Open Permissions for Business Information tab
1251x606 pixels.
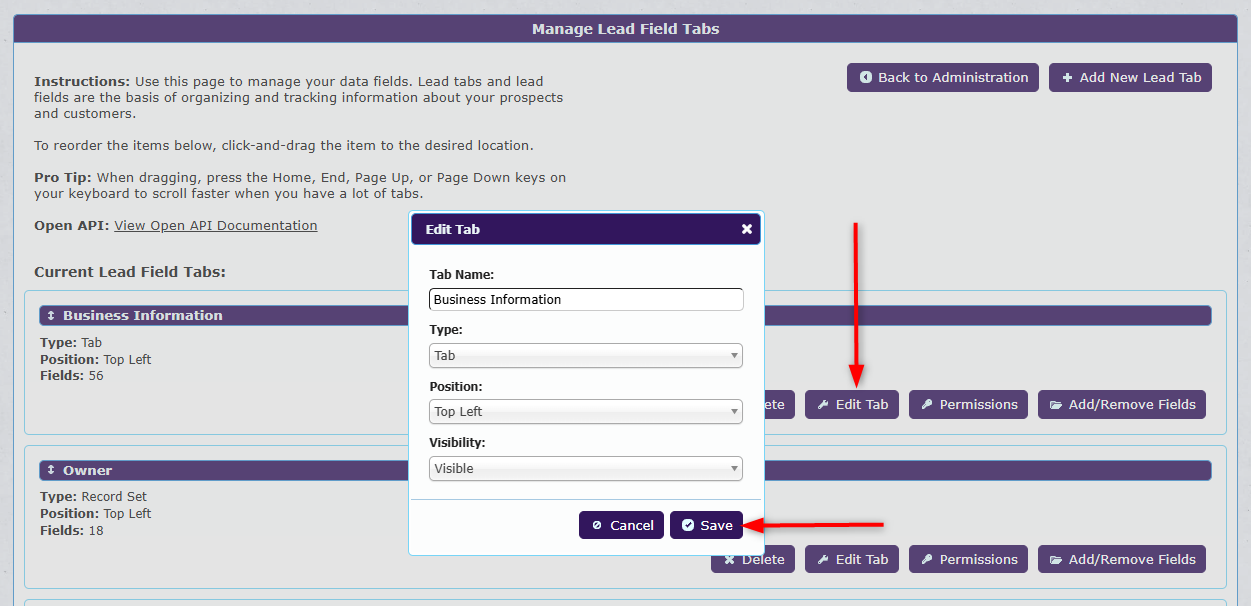pos(969,404)
